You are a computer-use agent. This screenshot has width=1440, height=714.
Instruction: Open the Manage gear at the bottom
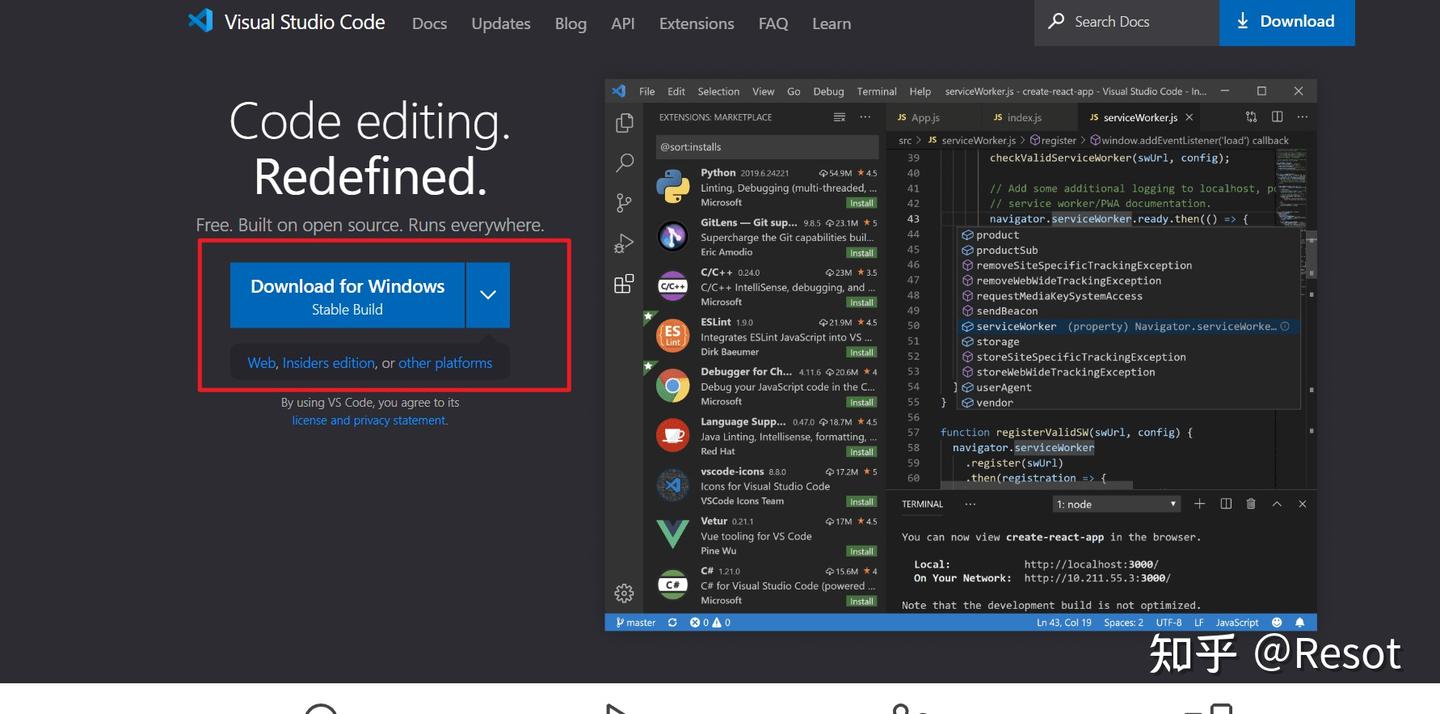[x=624, y=592]
